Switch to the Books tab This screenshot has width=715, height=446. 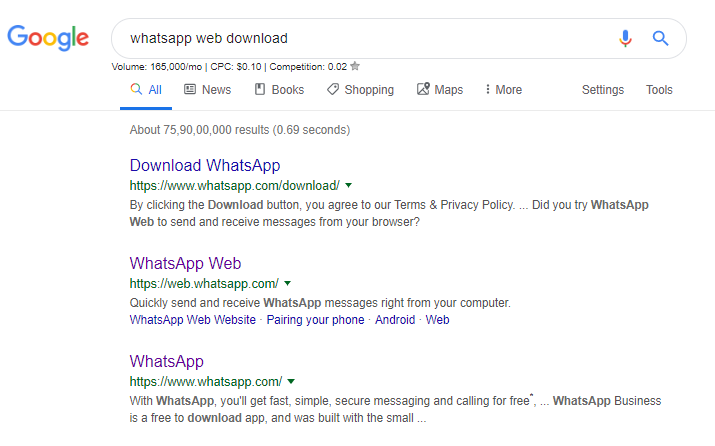coord(279,90)
